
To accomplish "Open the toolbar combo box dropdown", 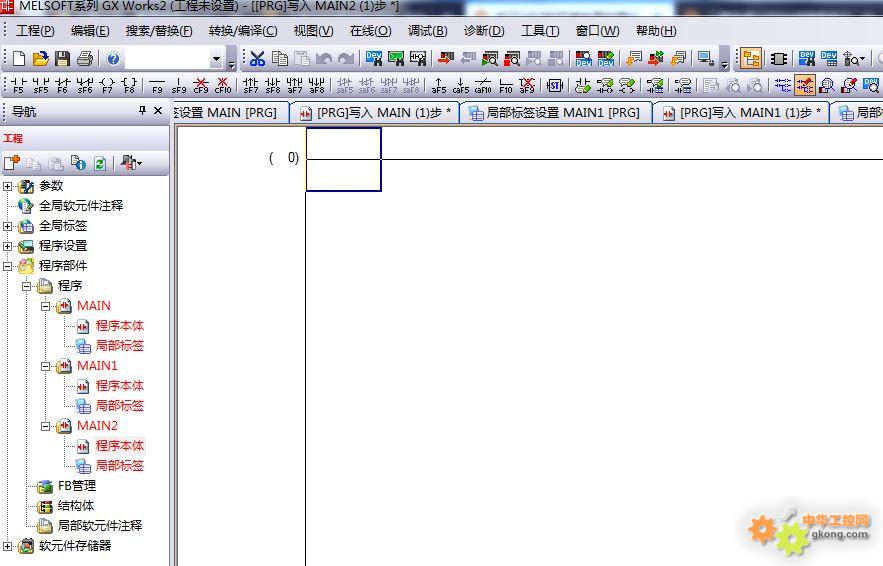I will [x=216, y=59].
